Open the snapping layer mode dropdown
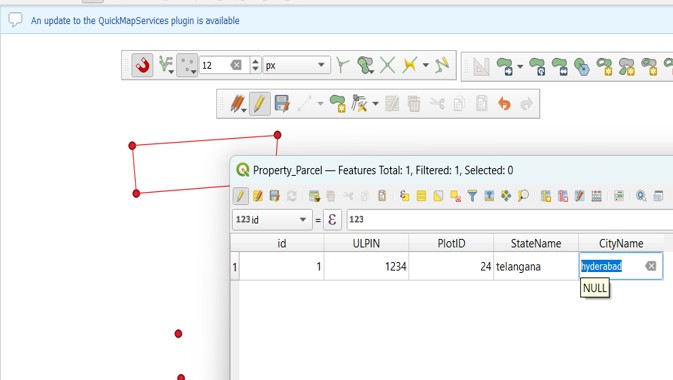The height and width of the screenshot is (380, 673). coord(165,65)
